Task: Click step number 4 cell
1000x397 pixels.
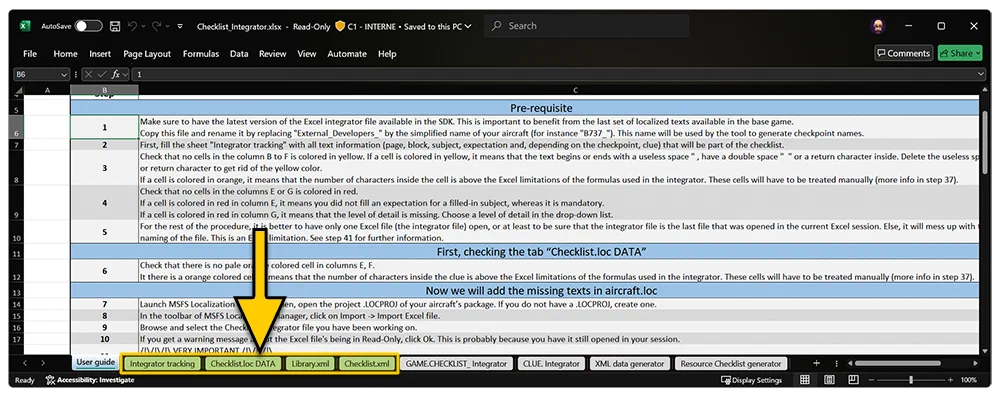Action: (x=105, y=203)
